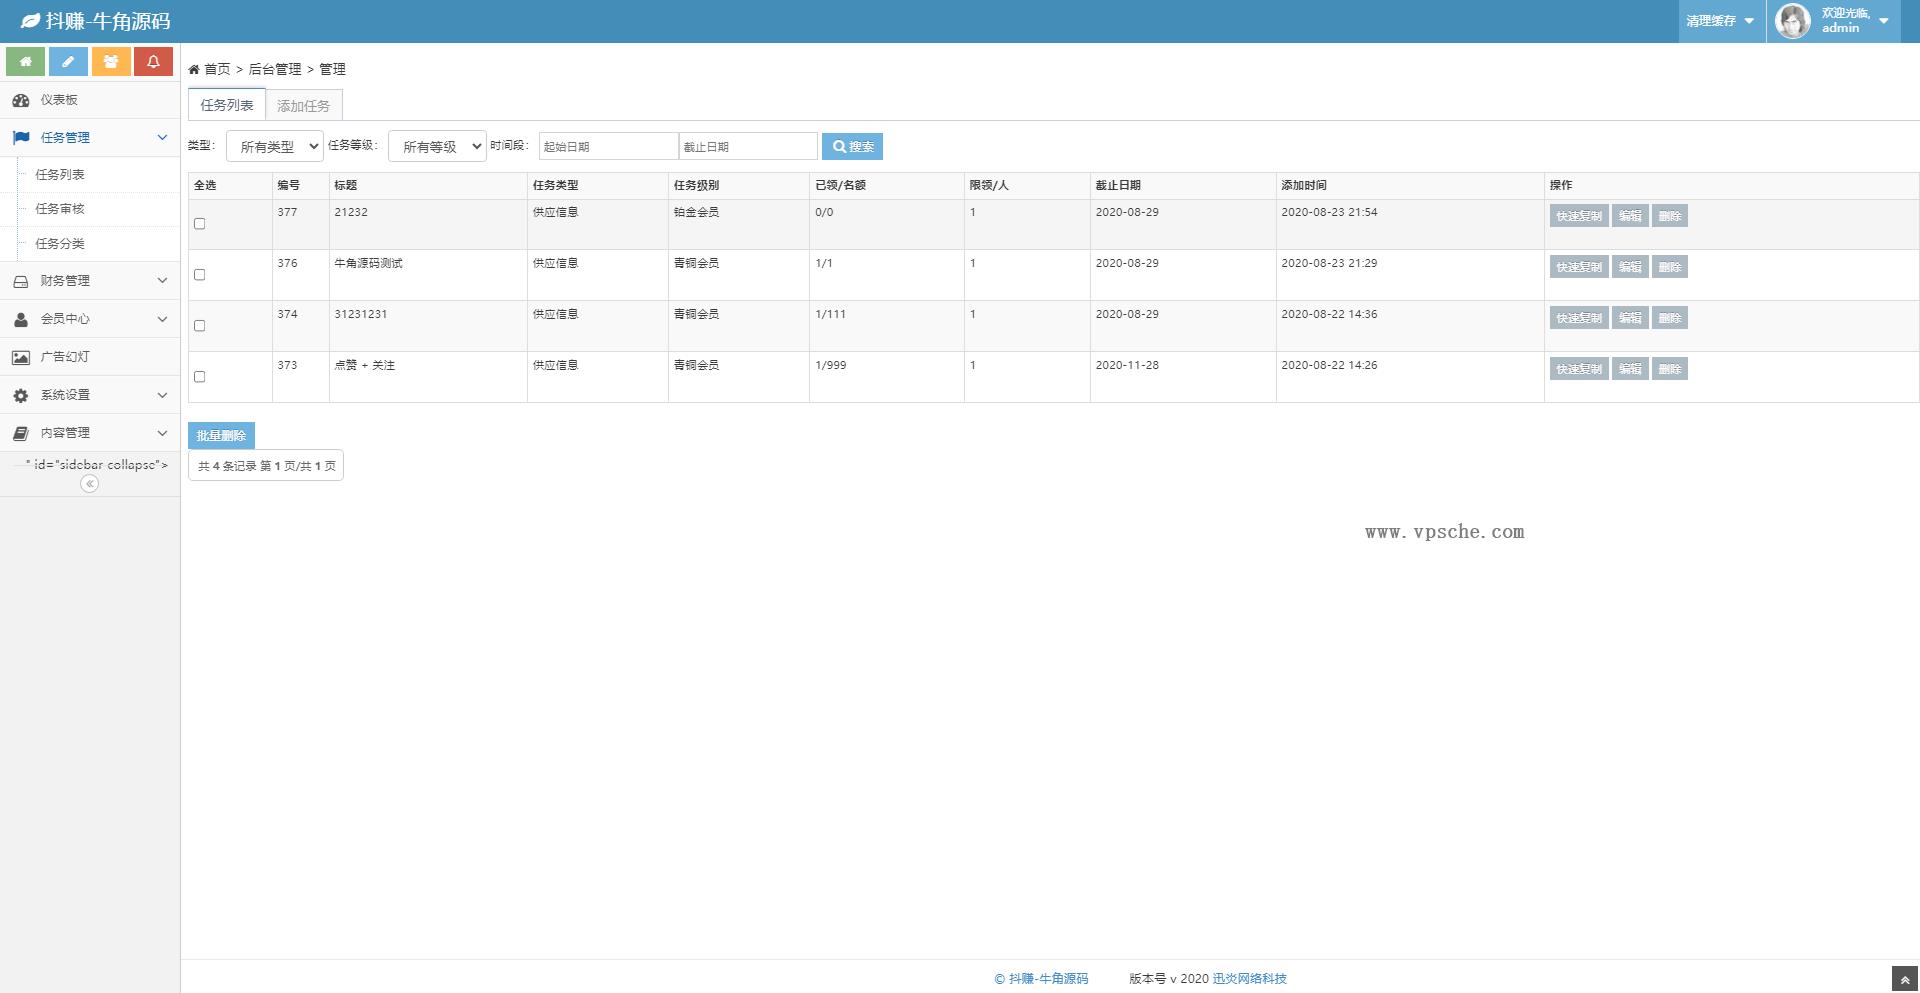
Task: Open the 仪表板 dashboard sidebar item
Action: tap(59, 100)
